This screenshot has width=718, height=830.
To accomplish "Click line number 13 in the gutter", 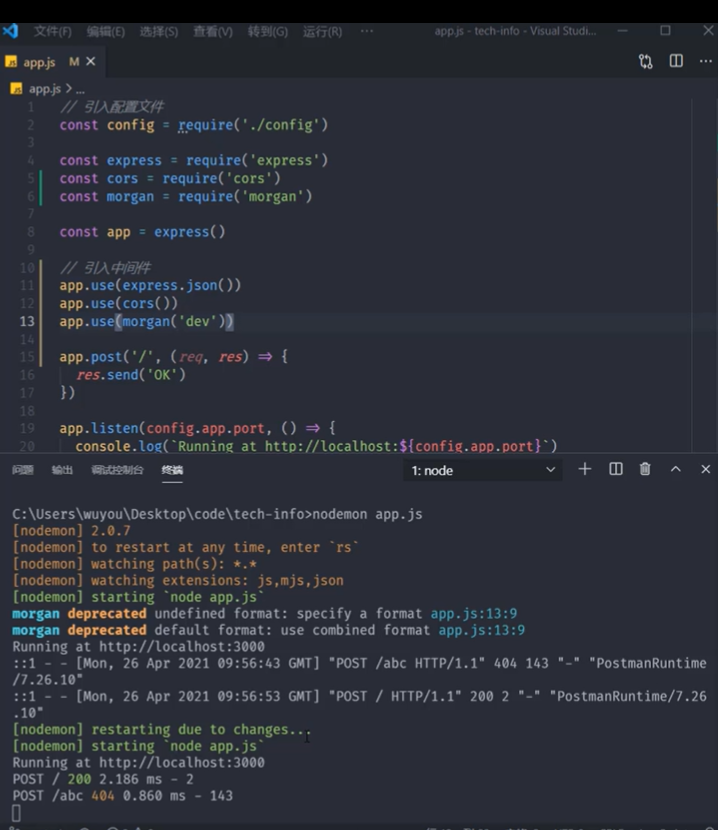I will (27, 321).
